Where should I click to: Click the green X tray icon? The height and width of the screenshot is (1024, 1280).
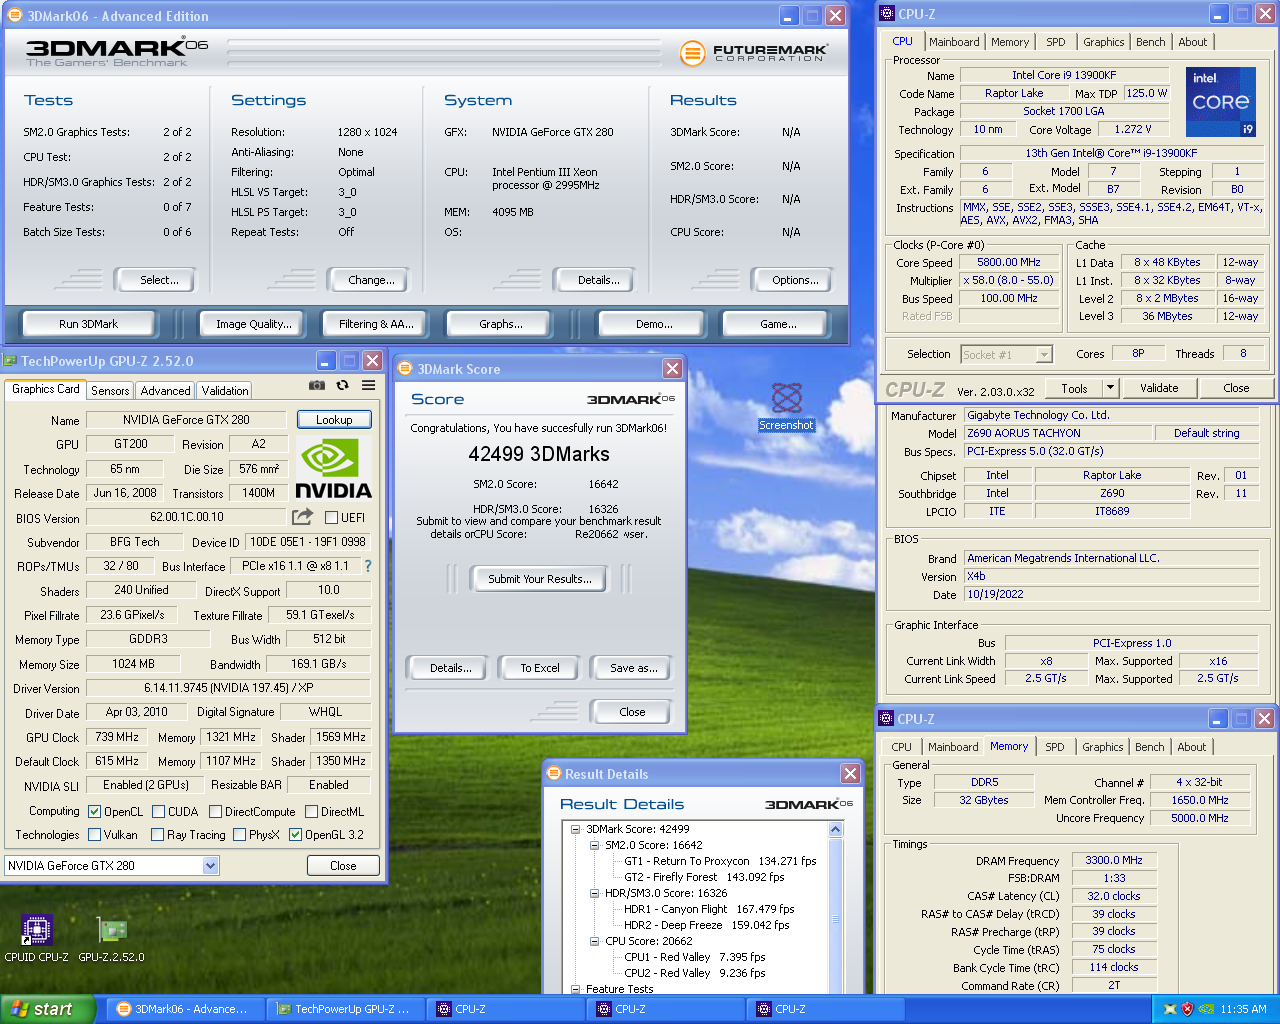pyautogui.click(x=1169, y=1009)
